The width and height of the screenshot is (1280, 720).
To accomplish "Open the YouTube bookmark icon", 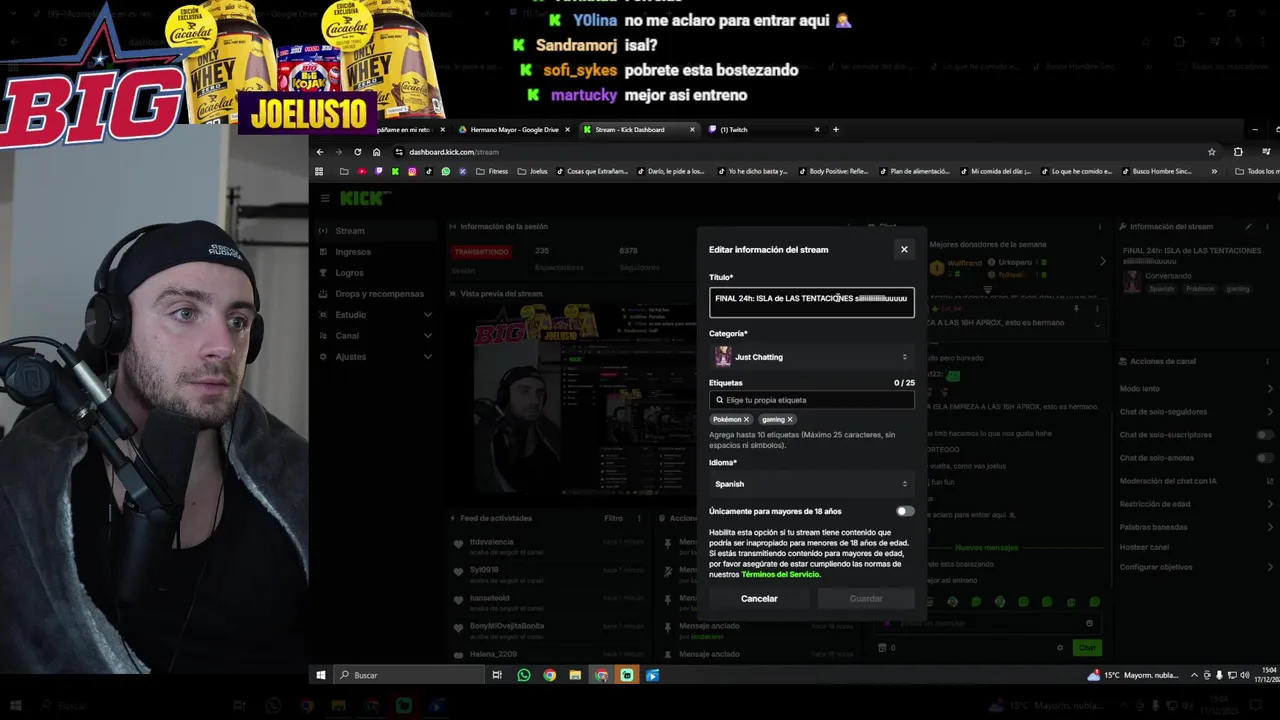I will [361, 171].
